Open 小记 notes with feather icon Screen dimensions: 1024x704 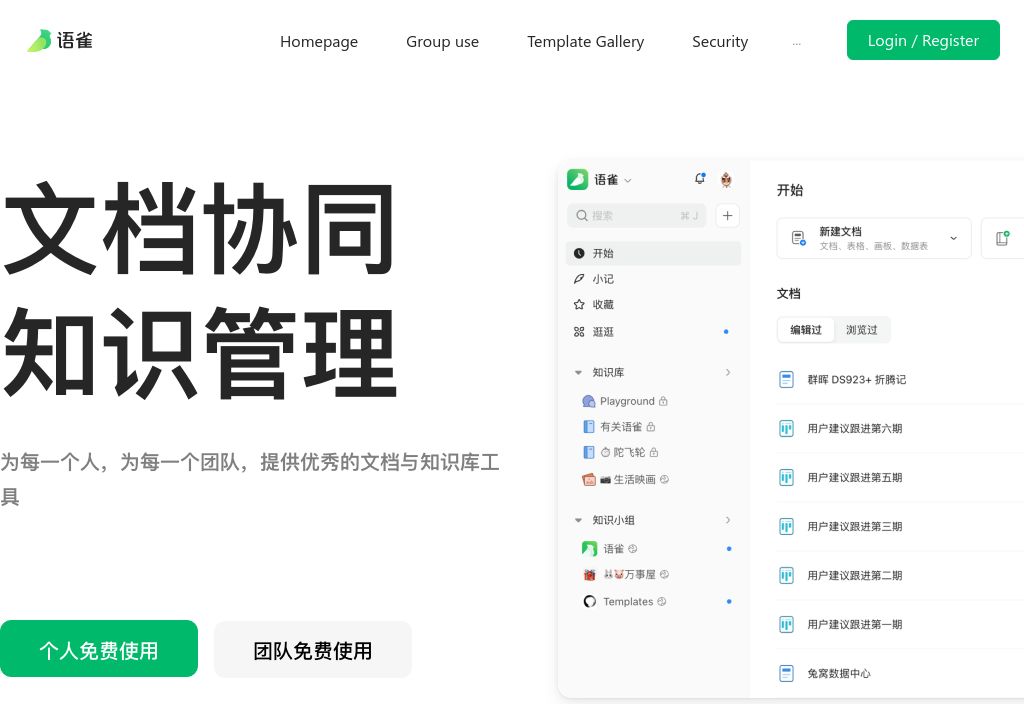click(602, 279)
